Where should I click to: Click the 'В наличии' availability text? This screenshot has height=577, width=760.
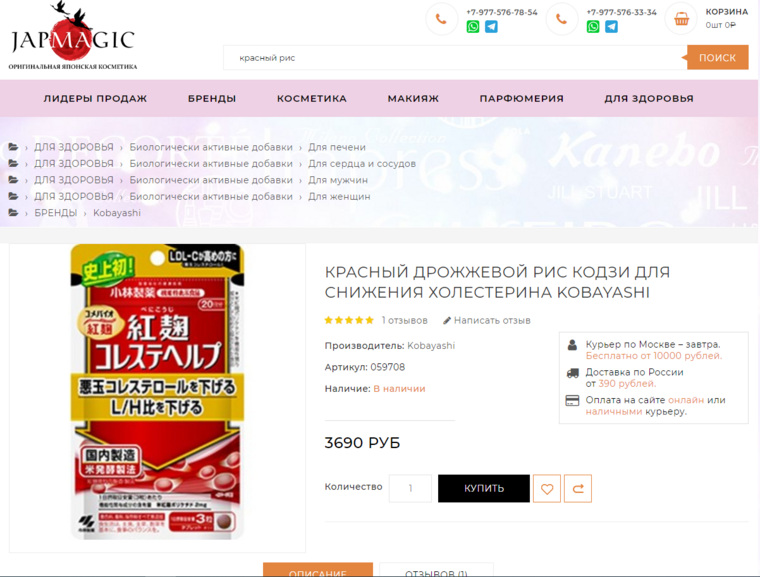[x=399, y=388]
